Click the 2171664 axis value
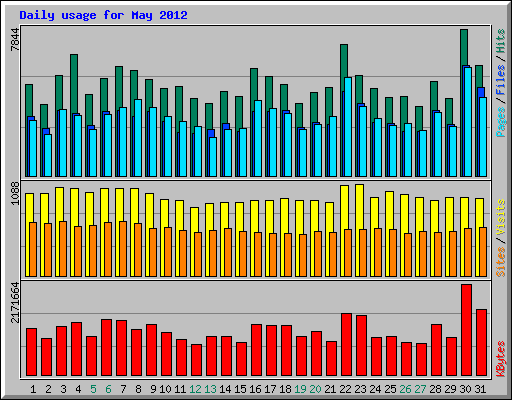Image resolution: width=512 pixels, height=400 pixels. pyautogui.click(x=15, y=303)
